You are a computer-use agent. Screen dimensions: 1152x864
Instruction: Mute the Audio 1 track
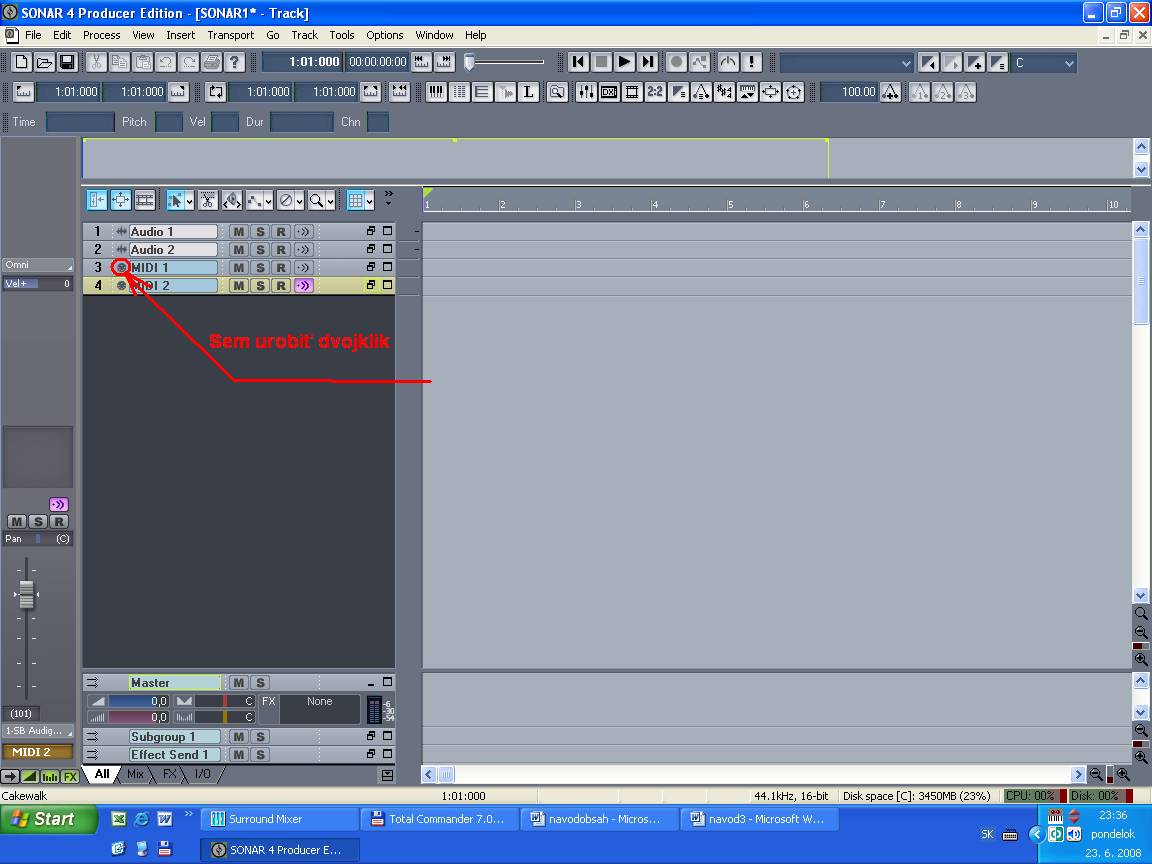click(238, 231)
